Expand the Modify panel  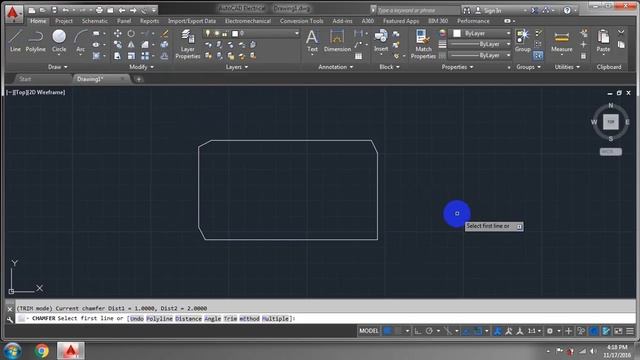pos(141,67)
